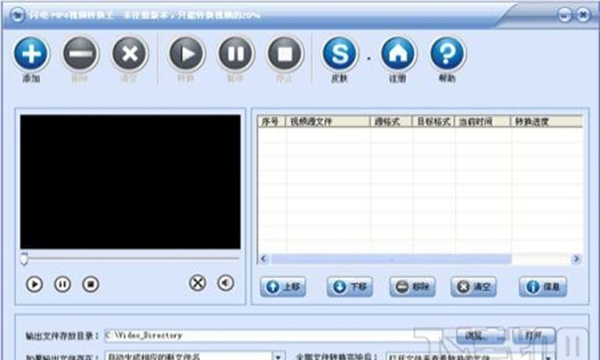Image resolution: width=600 pixels, height=360 pixels.
Task: Click the large Stop conversion toolbar icon
Action: point(285,54)
